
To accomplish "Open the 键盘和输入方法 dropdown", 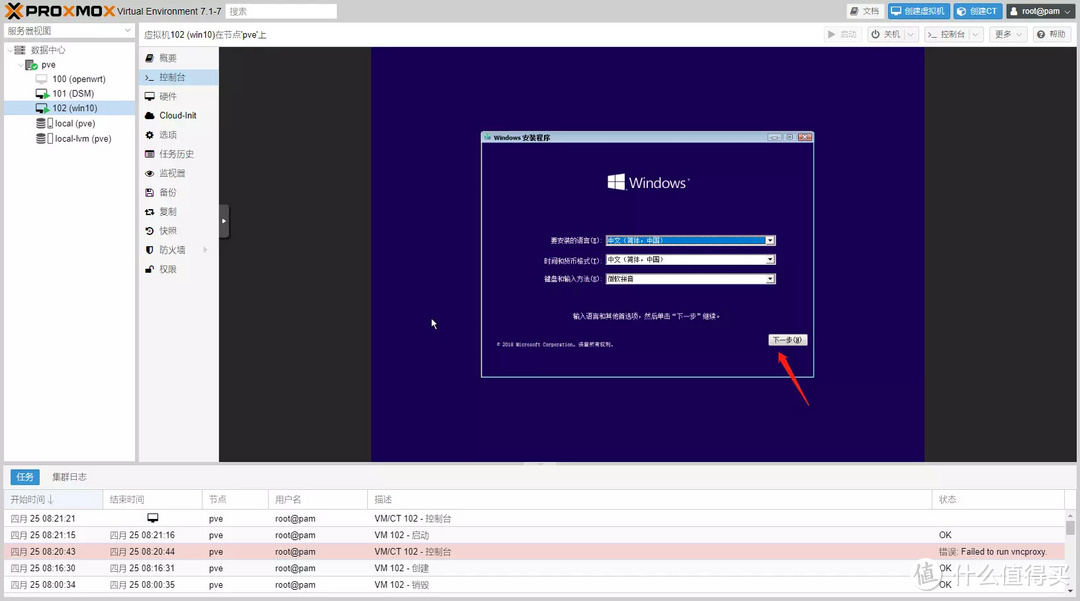I will pyautogui.click(x=690, y=279).
